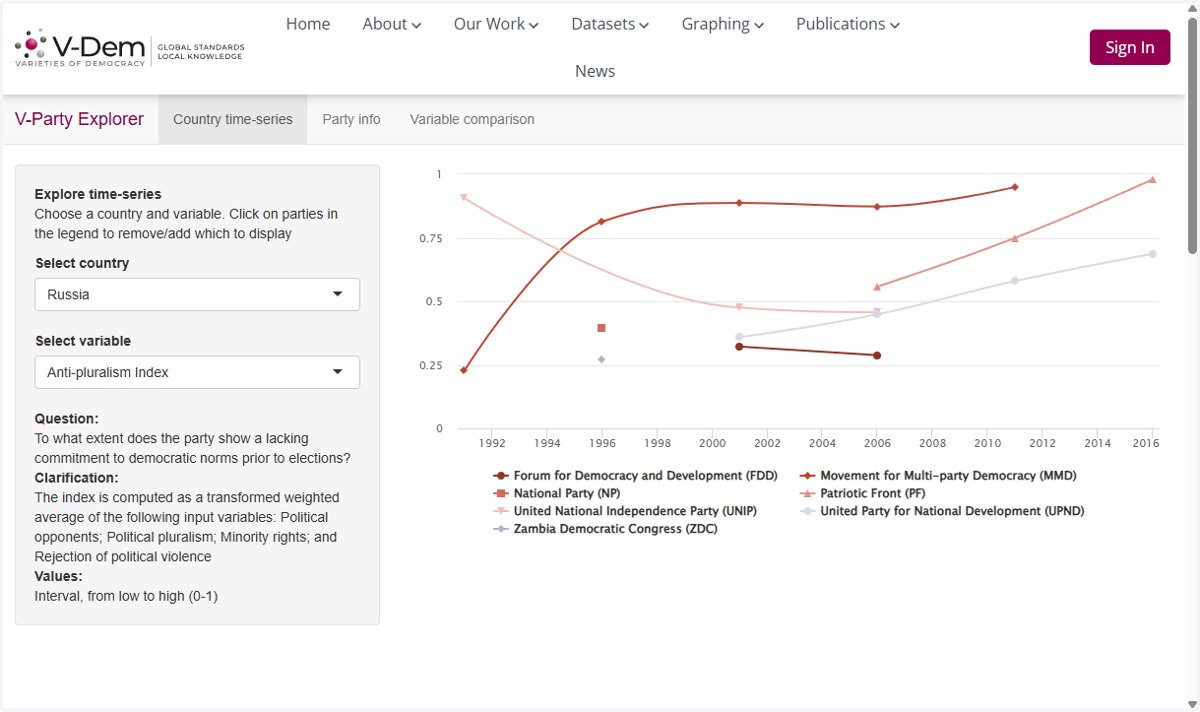Screen dimensions: 1200x712
Task: Click the MMD data point at 2001
Action: coord(739,203)
